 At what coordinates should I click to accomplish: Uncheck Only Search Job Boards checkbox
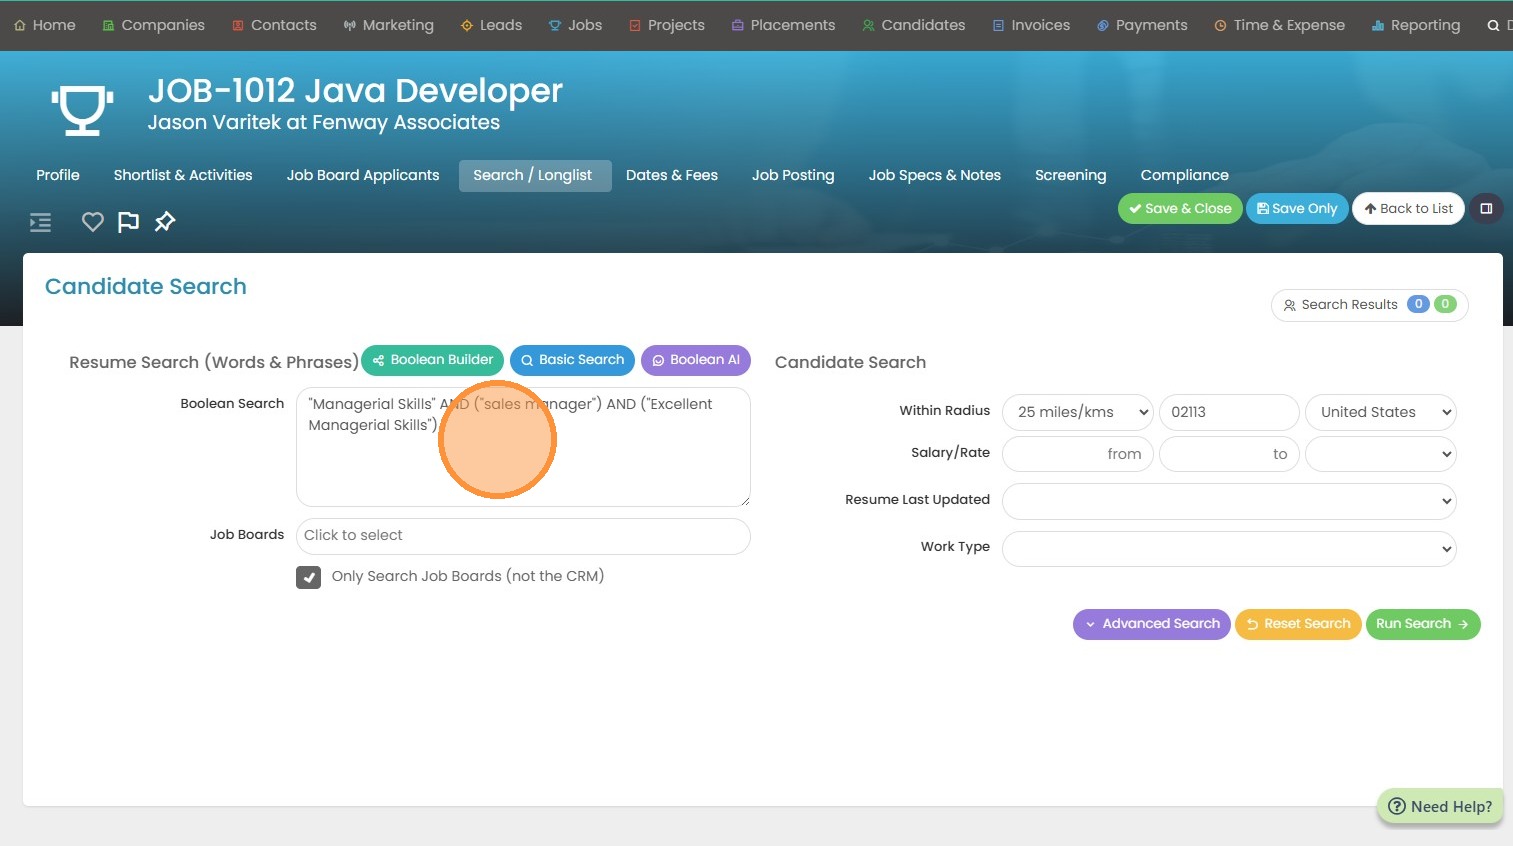pyautogui.click(x=309, y=577)
